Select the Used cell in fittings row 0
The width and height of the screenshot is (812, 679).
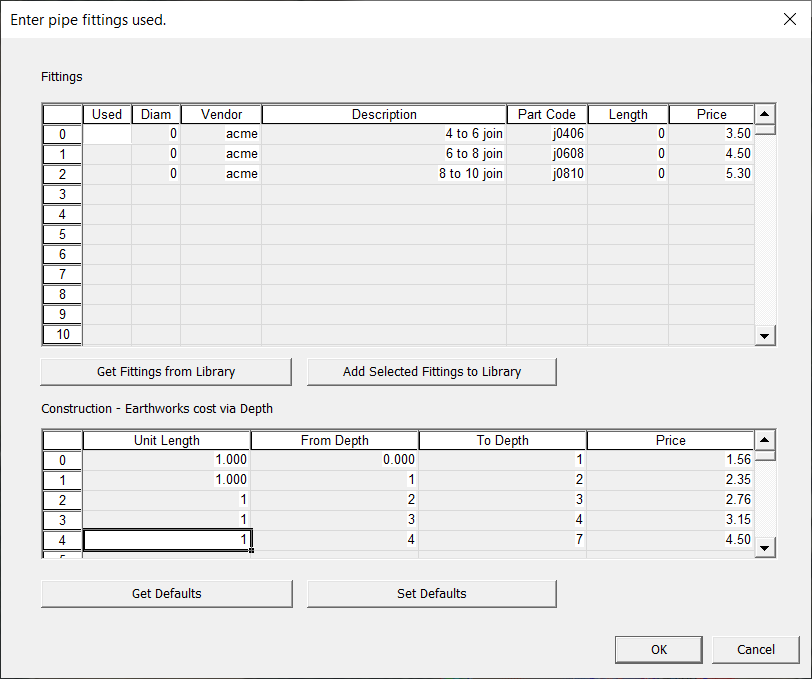107,134
